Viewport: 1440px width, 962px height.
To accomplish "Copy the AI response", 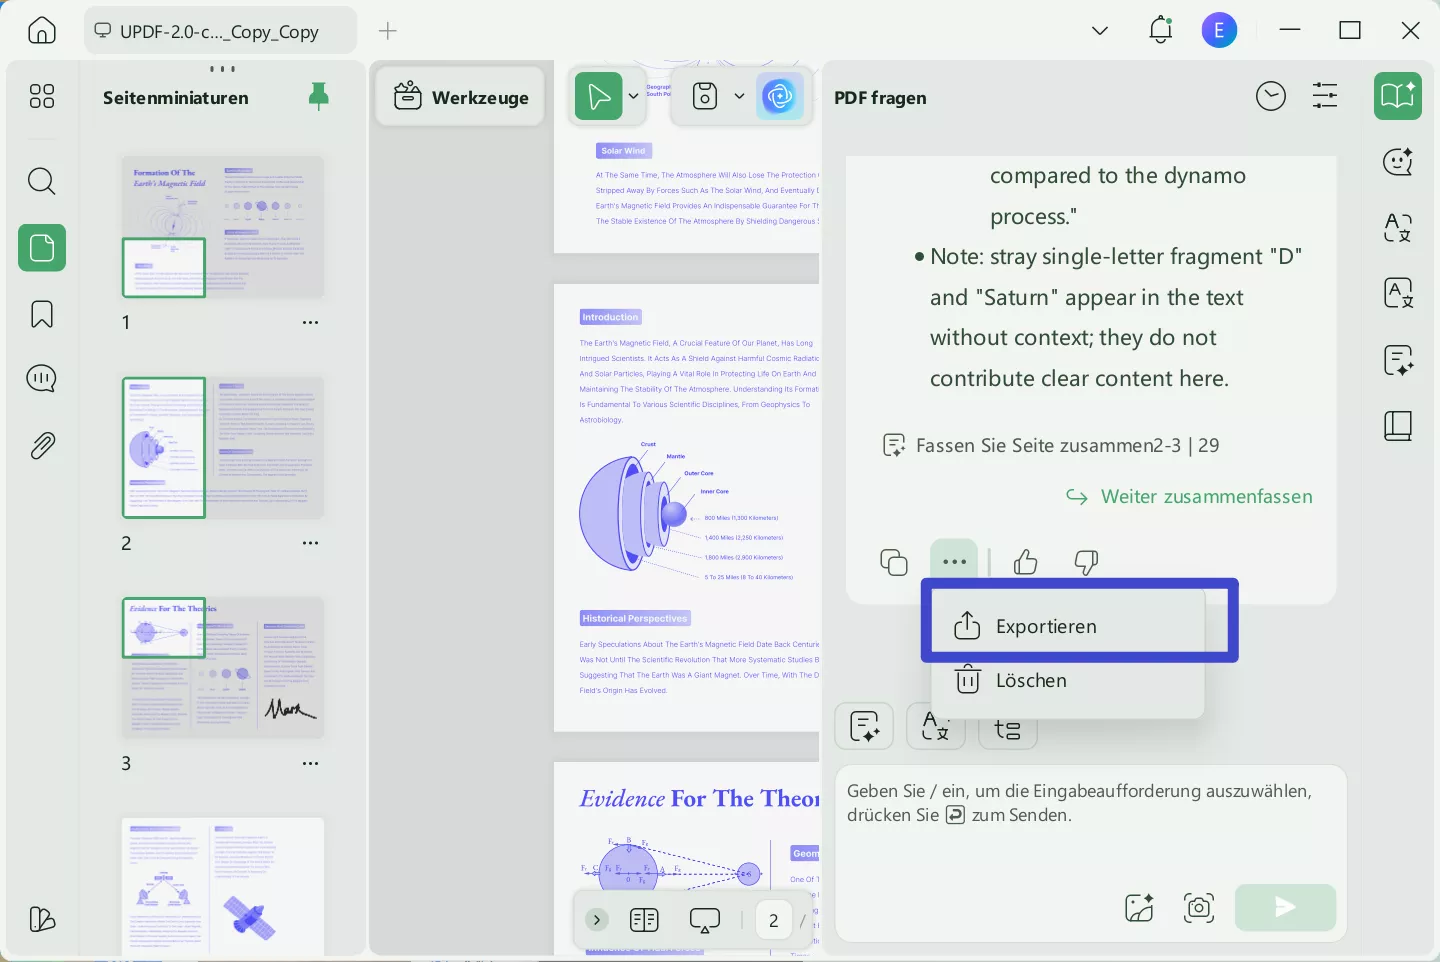I will coord(894,562).
